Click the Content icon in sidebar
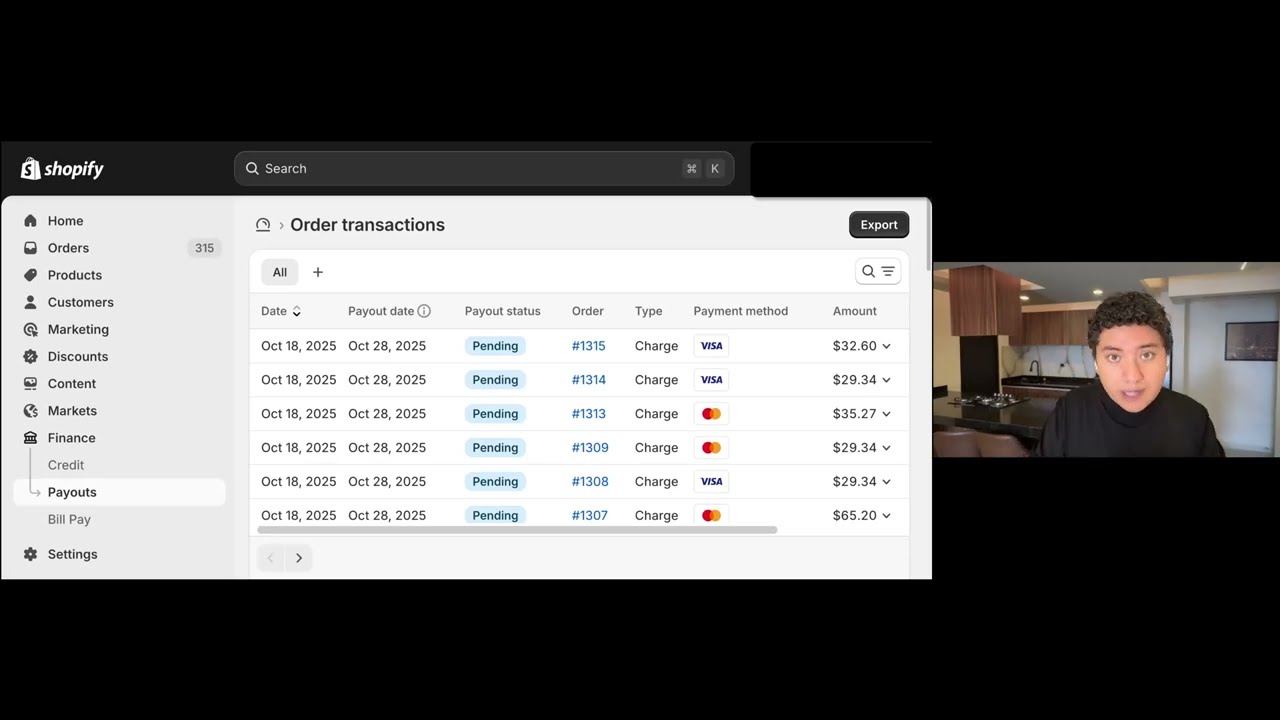1280x720 pixels. pos(30,383)
